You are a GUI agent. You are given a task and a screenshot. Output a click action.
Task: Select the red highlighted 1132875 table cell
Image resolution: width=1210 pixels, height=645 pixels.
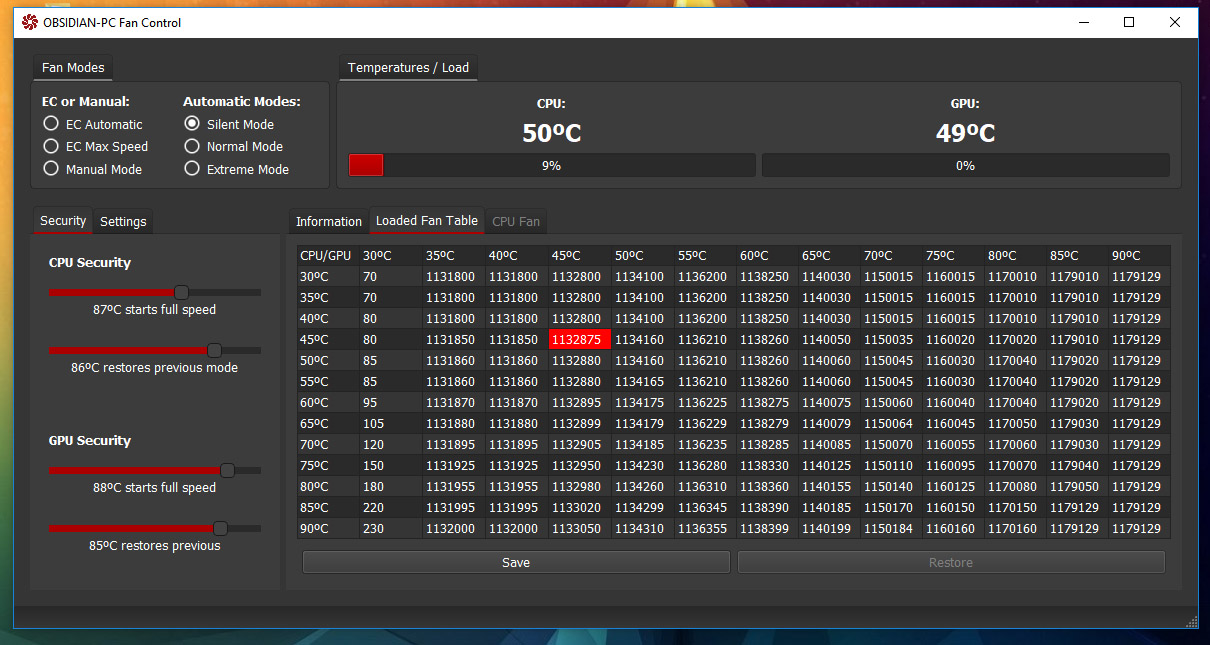580,340
